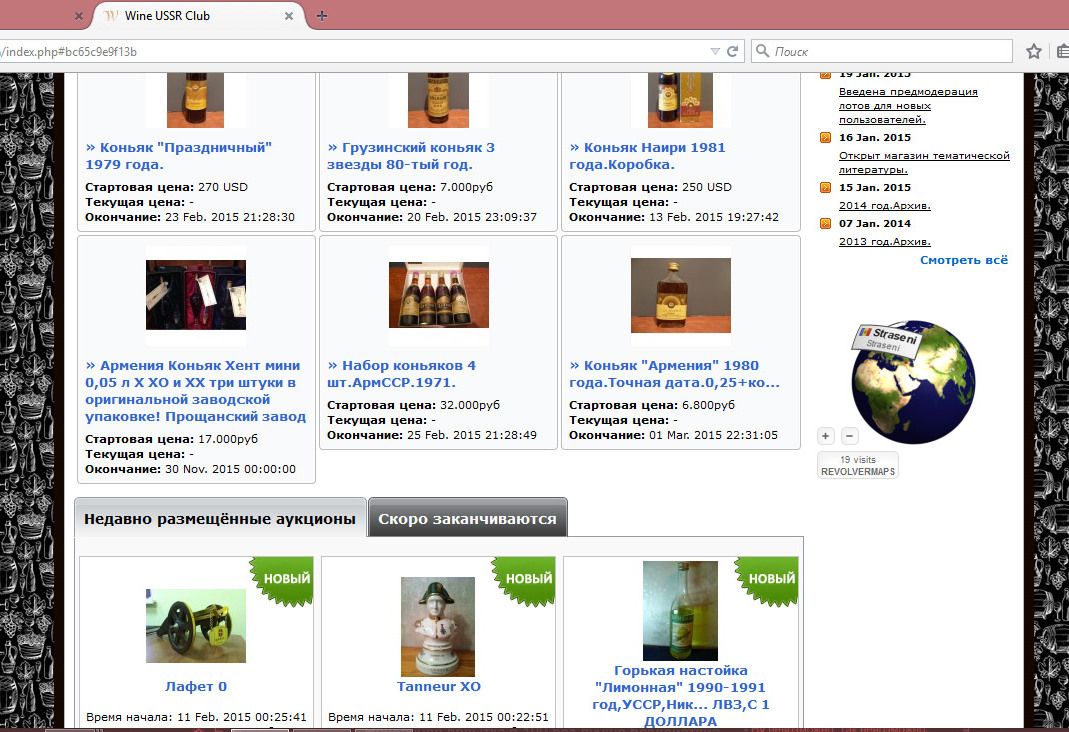Switch to Скоро заканчиваются tab
This screenshot has height=732, width=1069.
467,519
